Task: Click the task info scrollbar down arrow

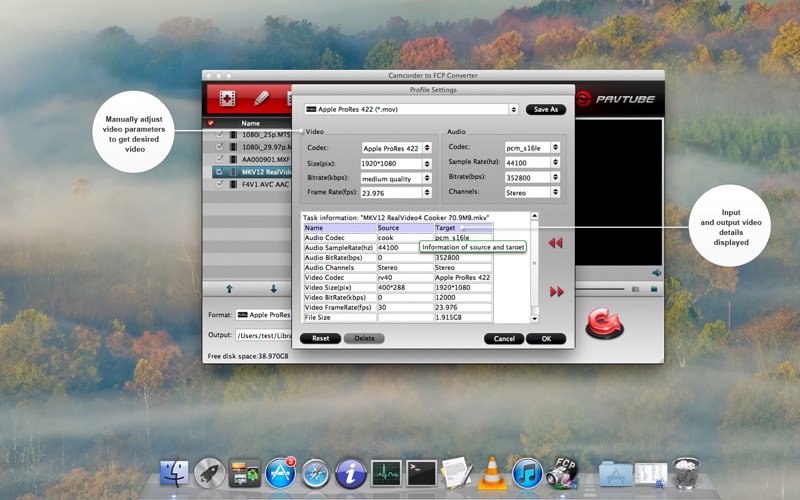Action: tap(535, 319)
